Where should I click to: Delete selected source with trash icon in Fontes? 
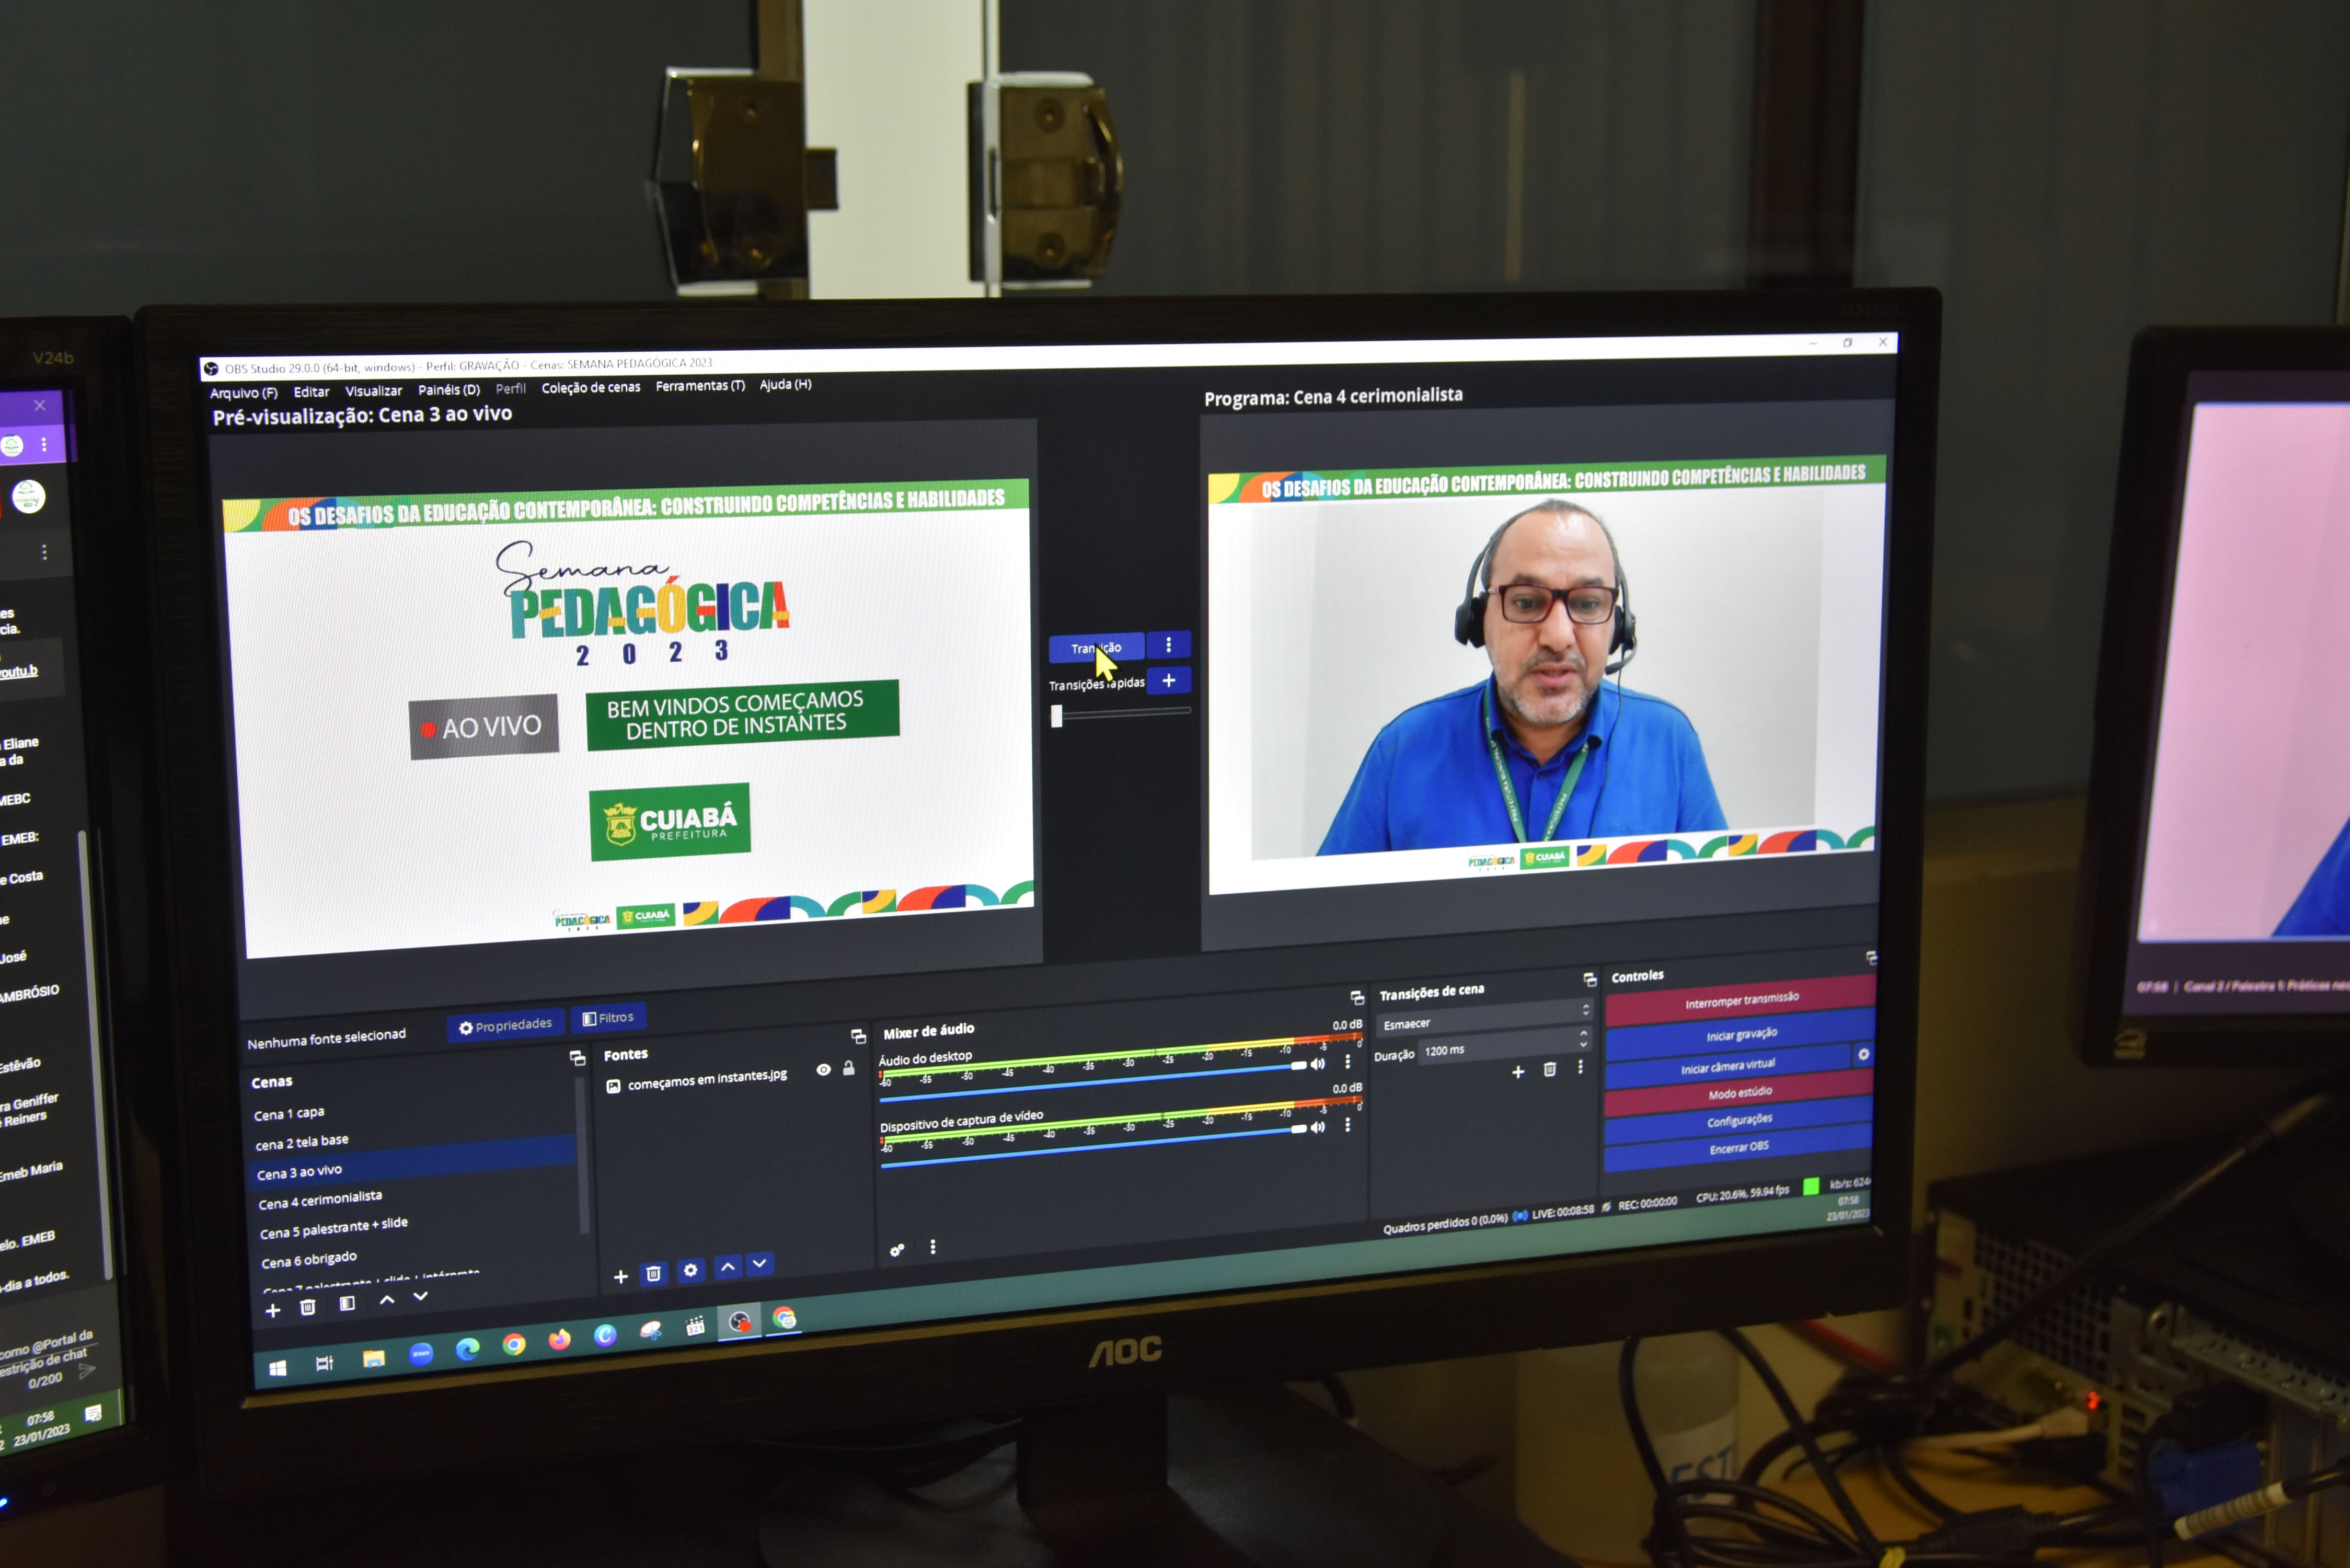653,1273
